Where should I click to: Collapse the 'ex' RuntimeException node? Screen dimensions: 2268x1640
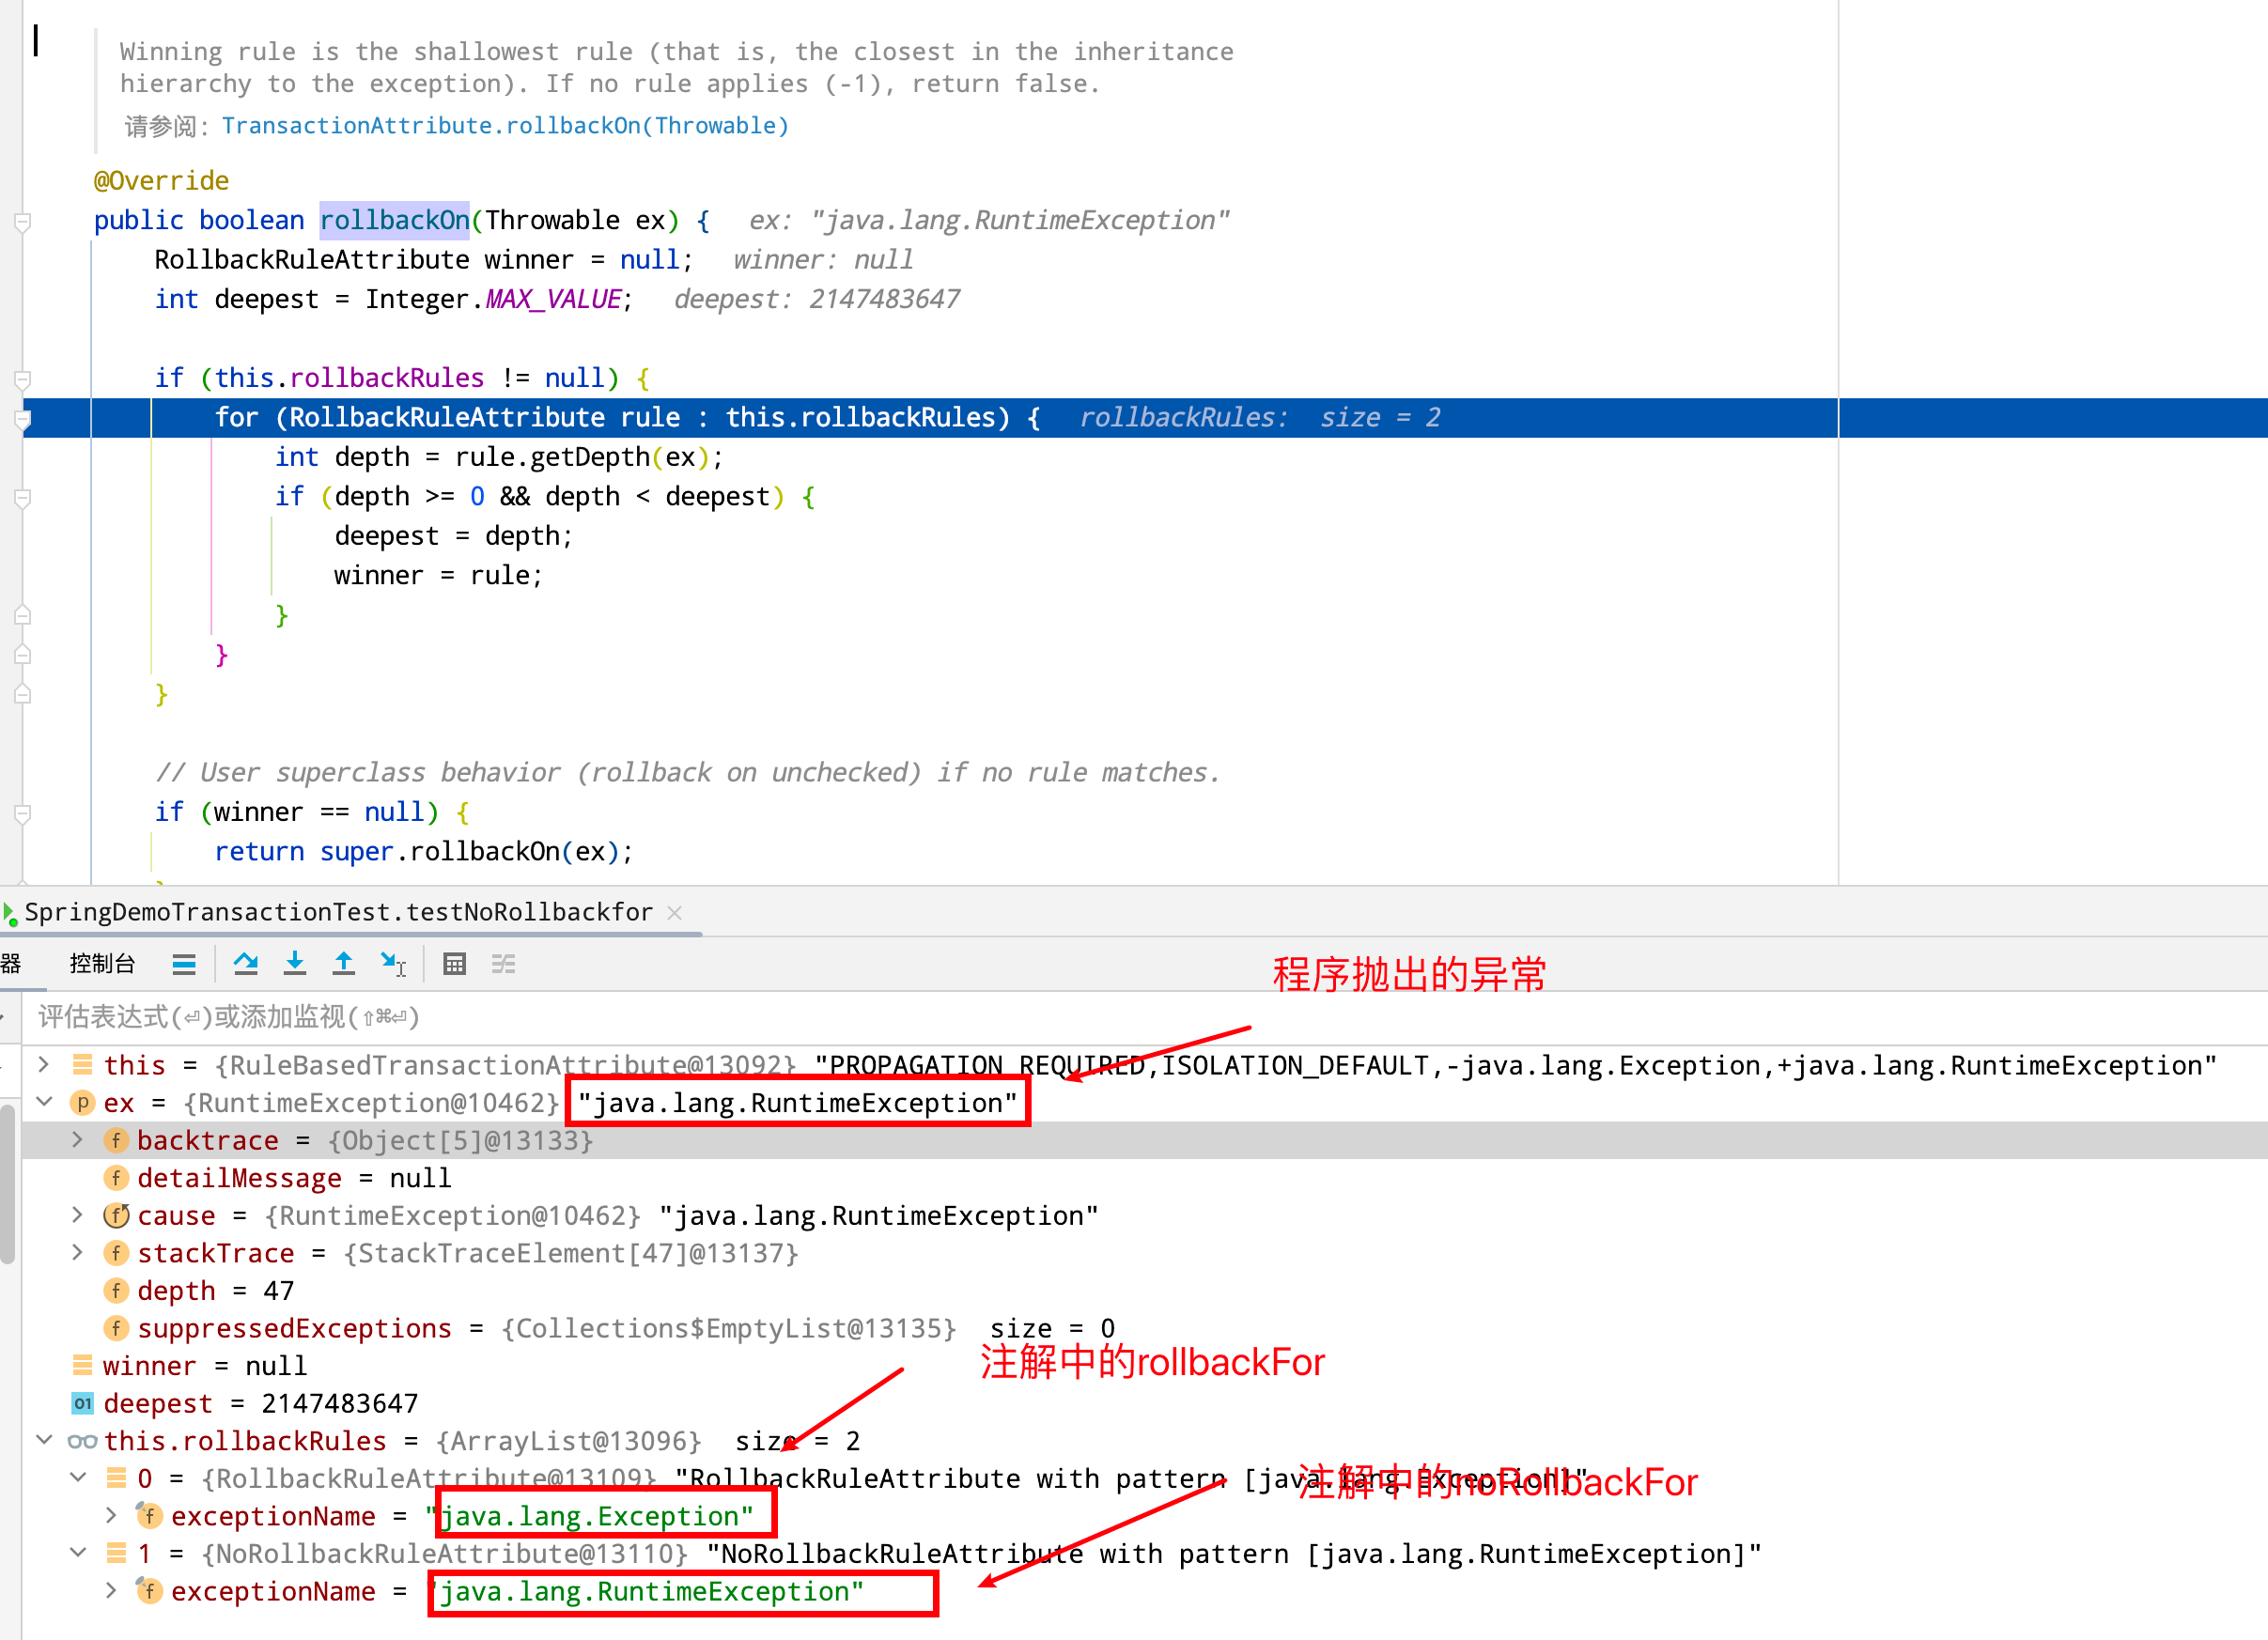[x=44, y=1102]
